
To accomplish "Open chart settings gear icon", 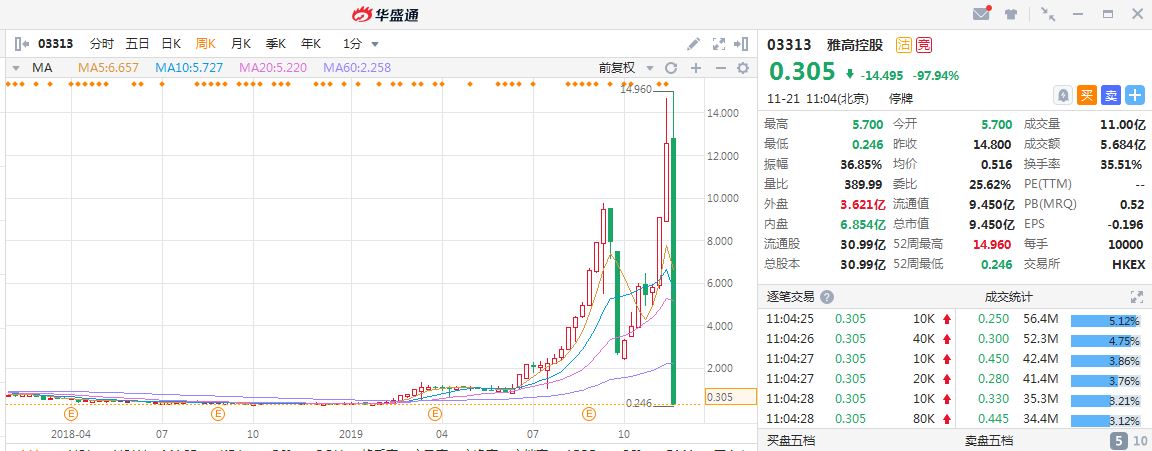I will tap(744, 68).
